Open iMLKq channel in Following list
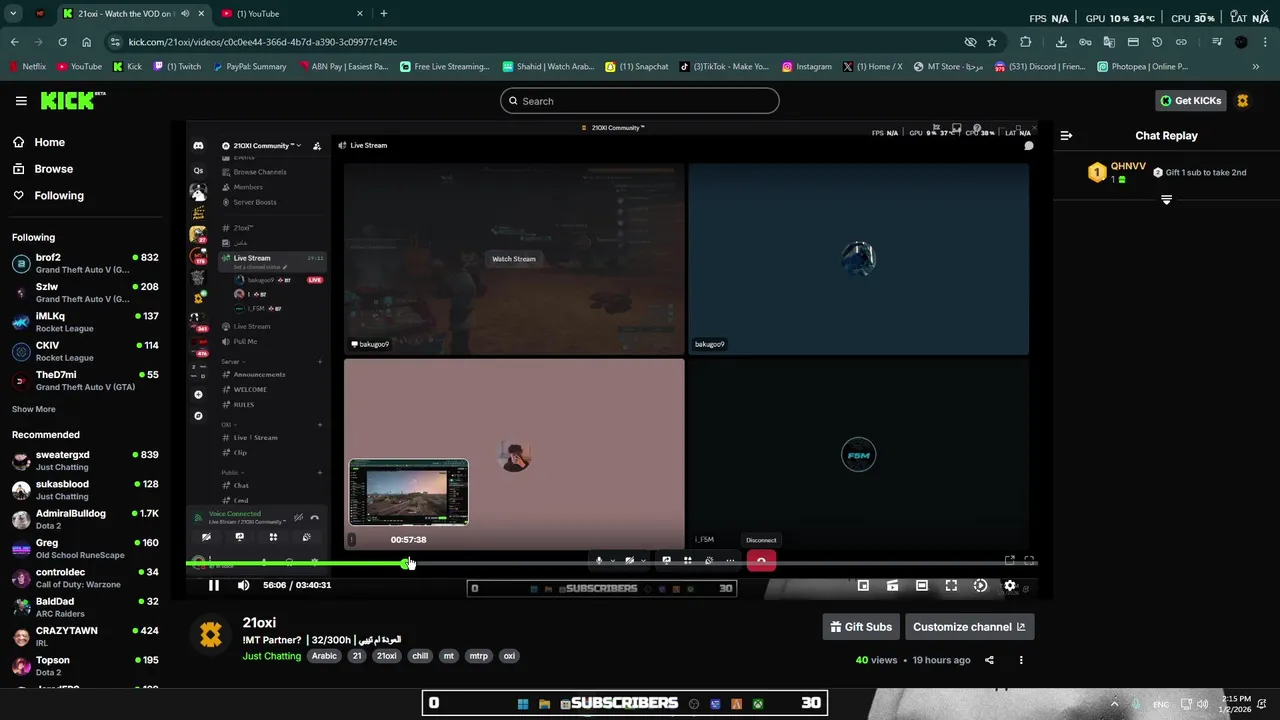 84,322
